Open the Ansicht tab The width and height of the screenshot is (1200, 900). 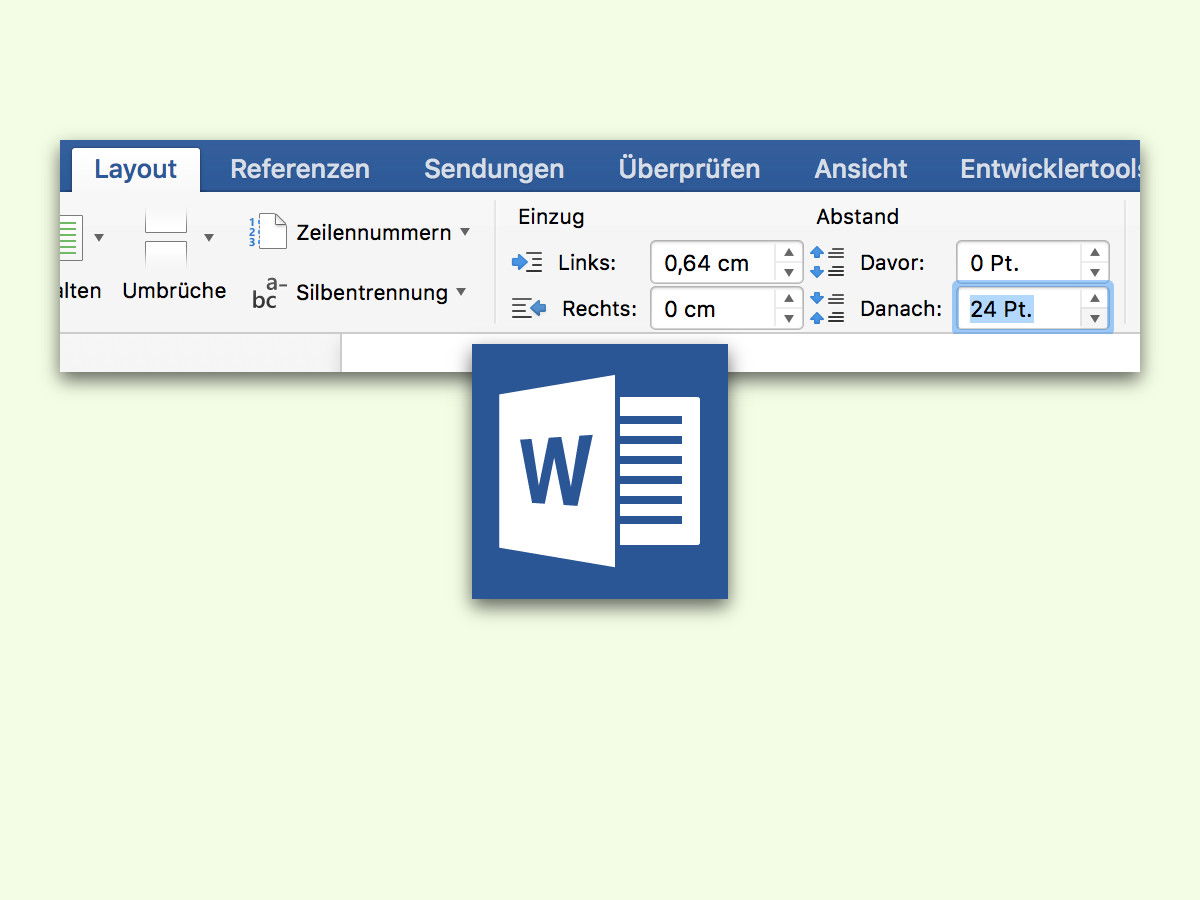coord(861,169)
